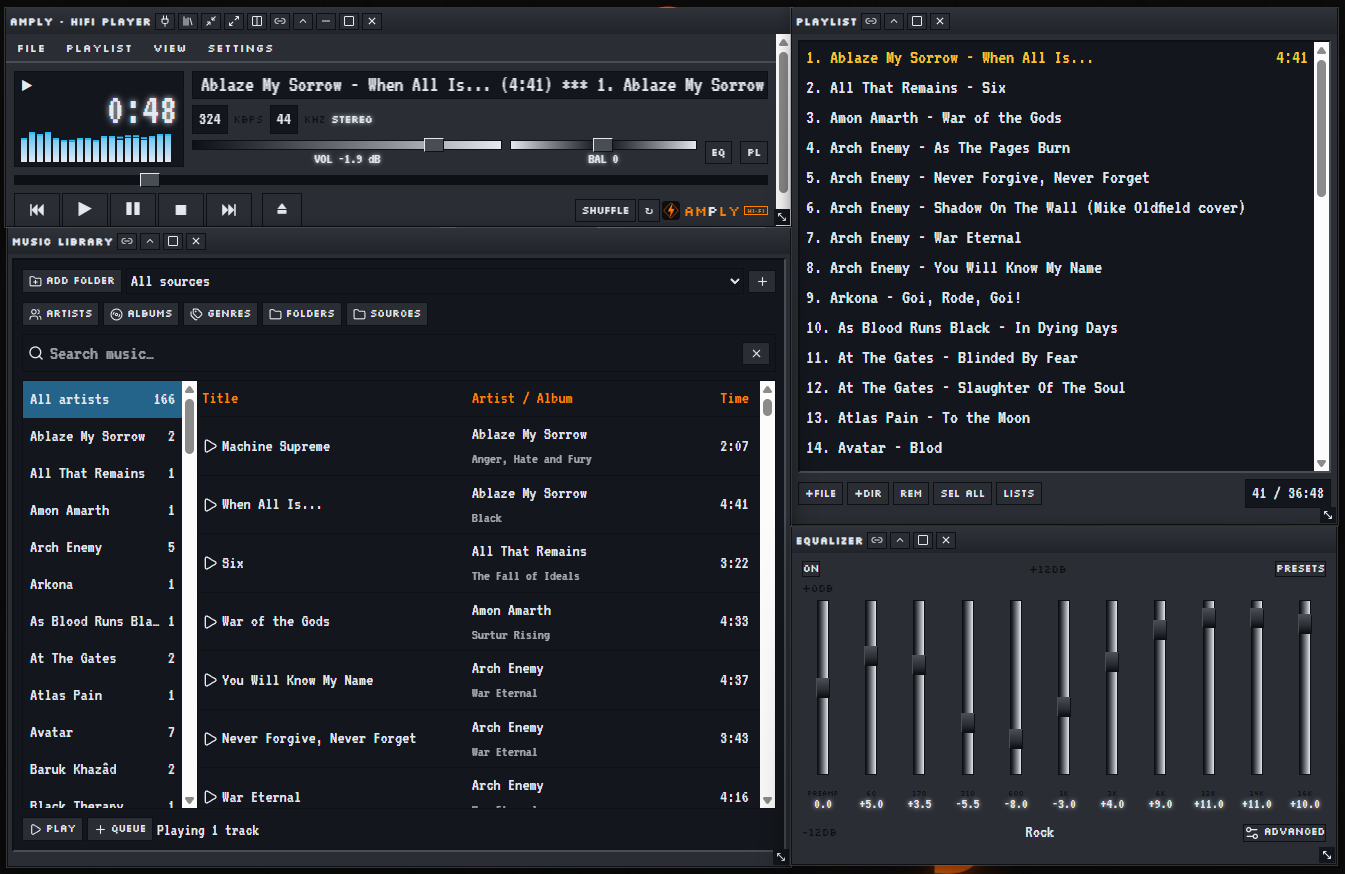Play the Machine Supreme track row
This screenshot has width=1345, height=874.
click(x=479, y=446)
